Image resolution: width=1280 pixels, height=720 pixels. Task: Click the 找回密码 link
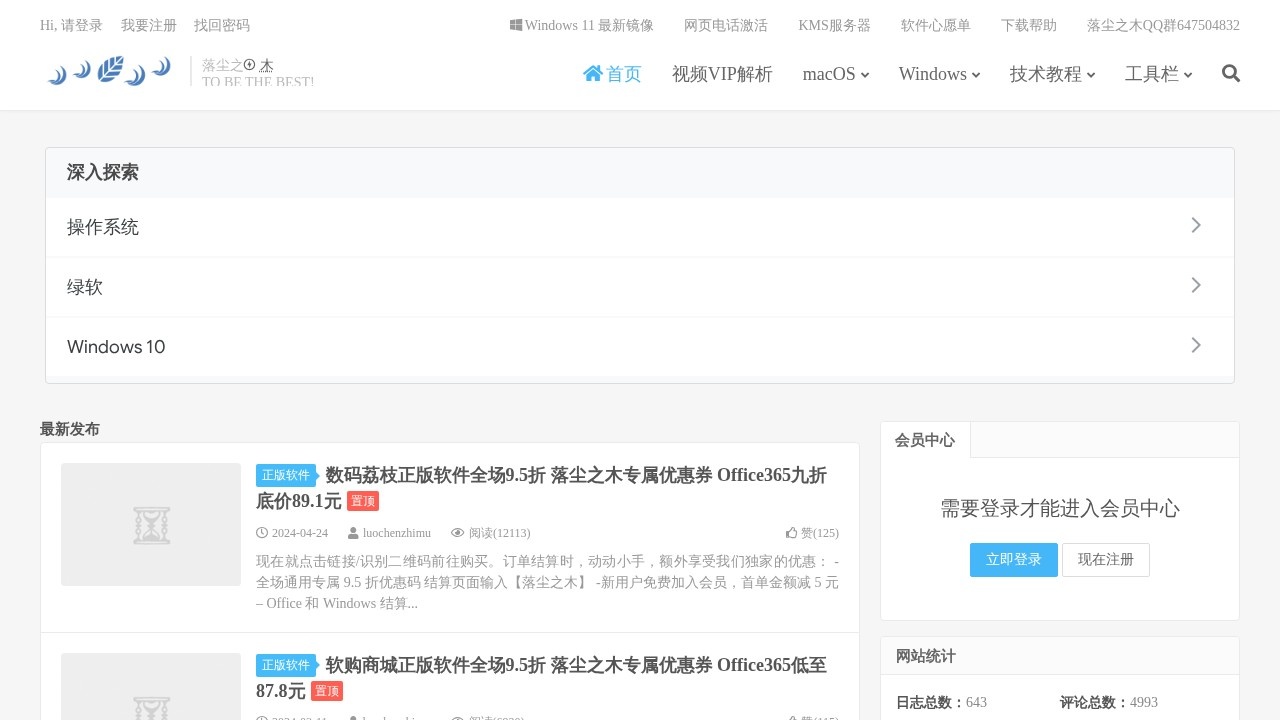(222, 25)
